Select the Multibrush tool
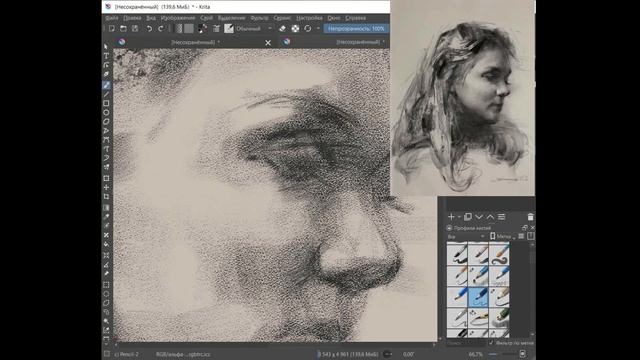The width and height of the screenshot is (640, 360). click(106, 167)
